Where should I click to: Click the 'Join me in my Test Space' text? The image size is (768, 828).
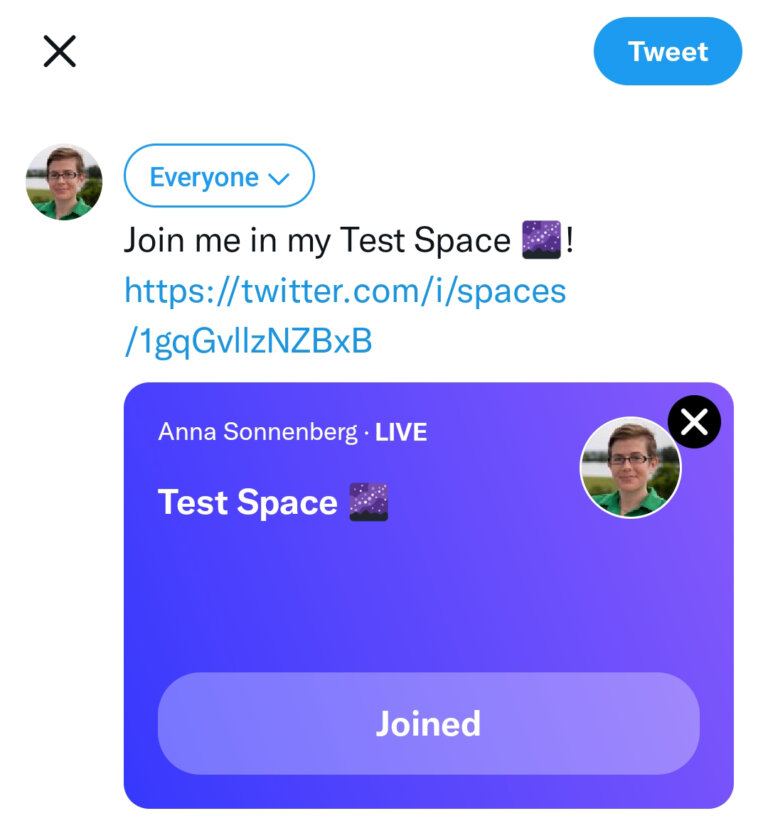tap(320, 240)
